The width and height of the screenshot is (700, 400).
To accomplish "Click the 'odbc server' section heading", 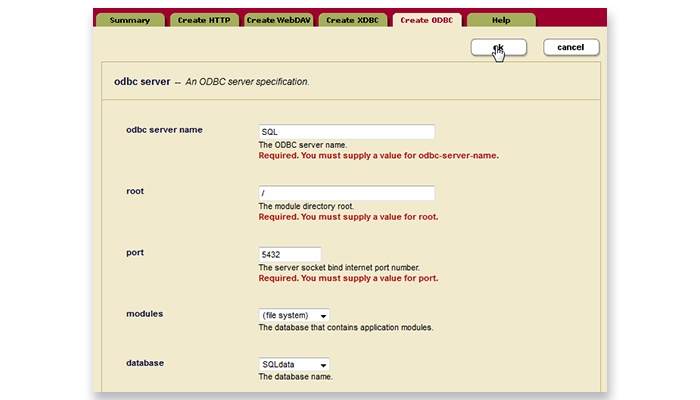I will [x=143, y=81].
